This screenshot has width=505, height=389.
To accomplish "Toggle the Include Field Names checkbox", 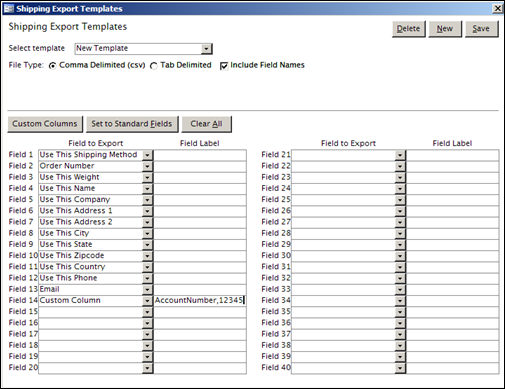I will 224,66.
